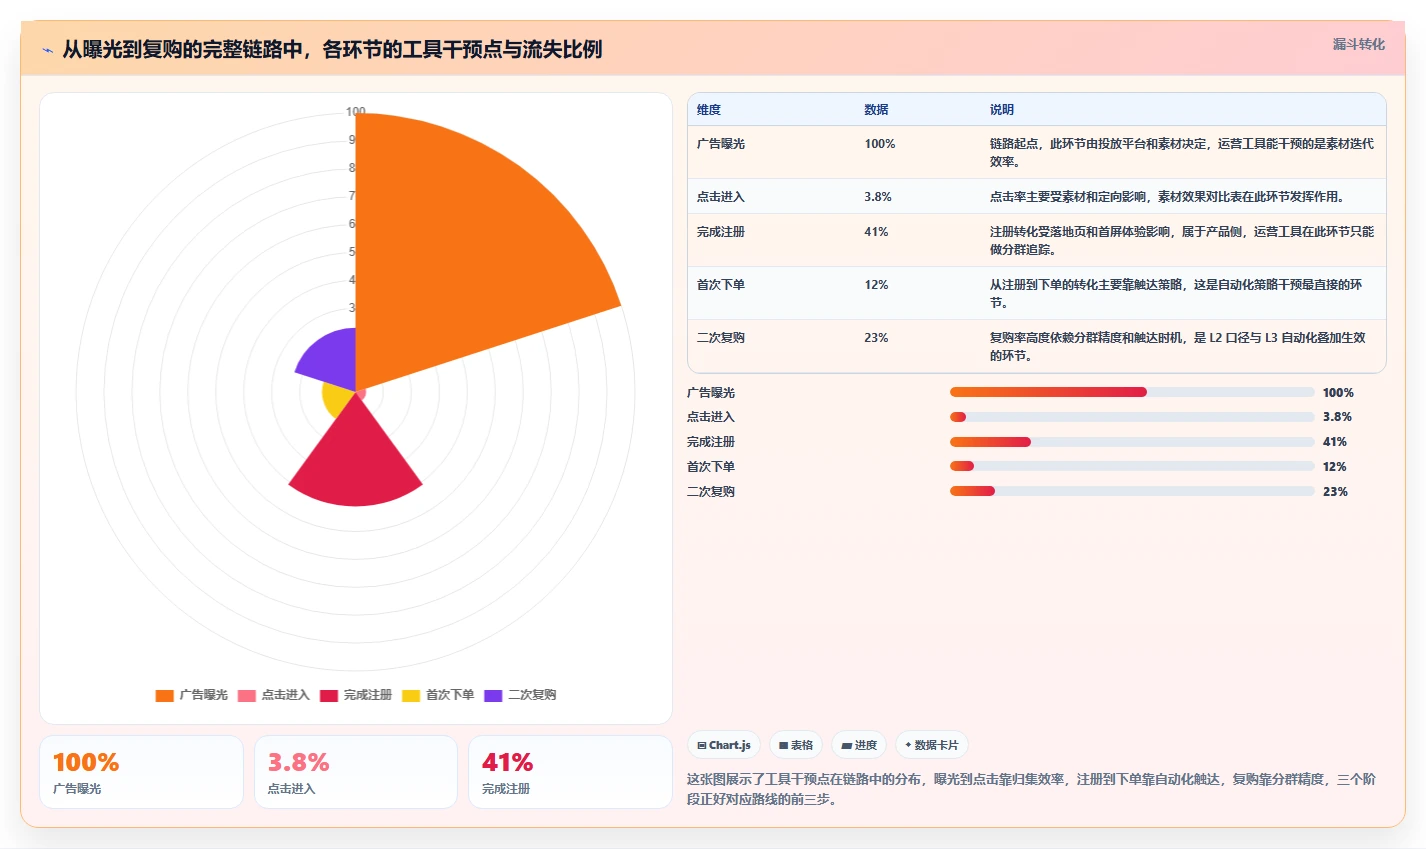
Task: Click the 完成注册 progress bar
Action: (1132, 442)
